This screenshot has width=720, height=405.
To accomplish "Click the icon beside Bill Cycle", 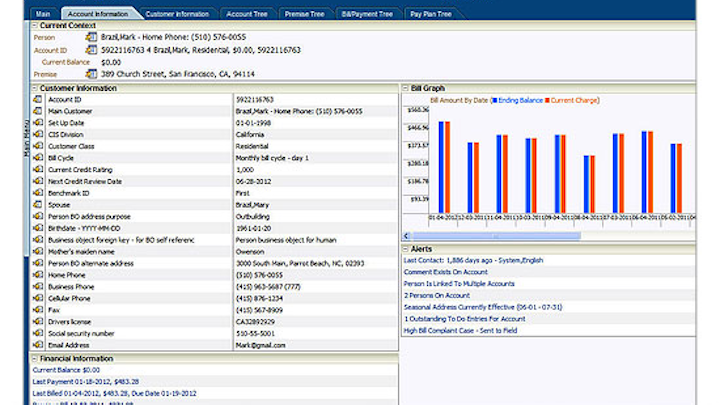I will point(38,158).
